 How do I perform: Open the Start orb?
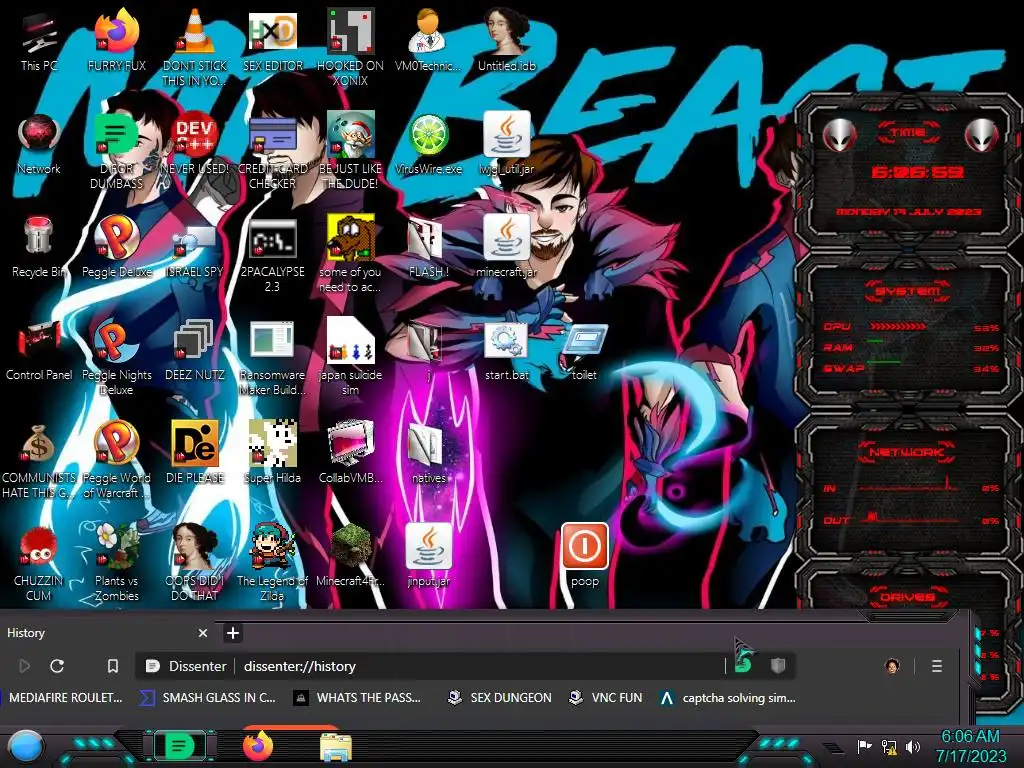tap(26, 746)
